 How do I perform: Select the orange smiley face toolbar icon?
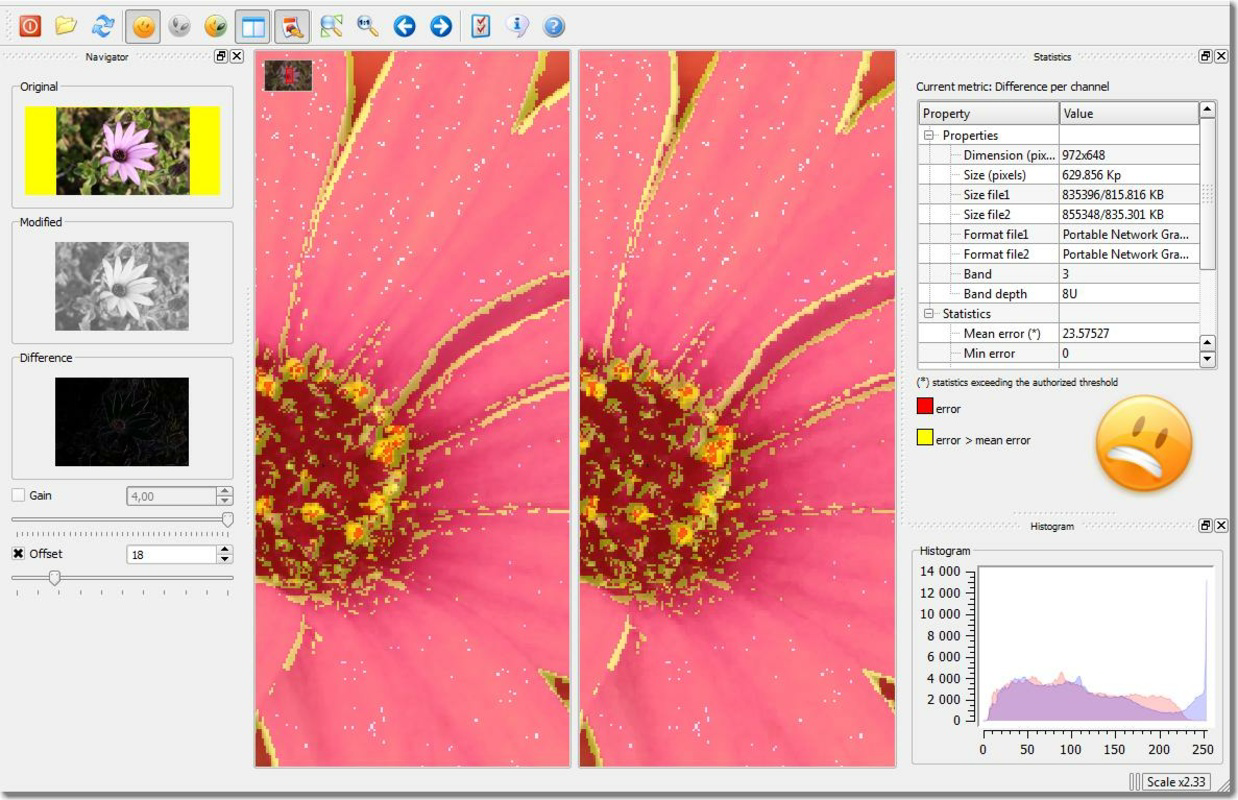pos(144,26)
